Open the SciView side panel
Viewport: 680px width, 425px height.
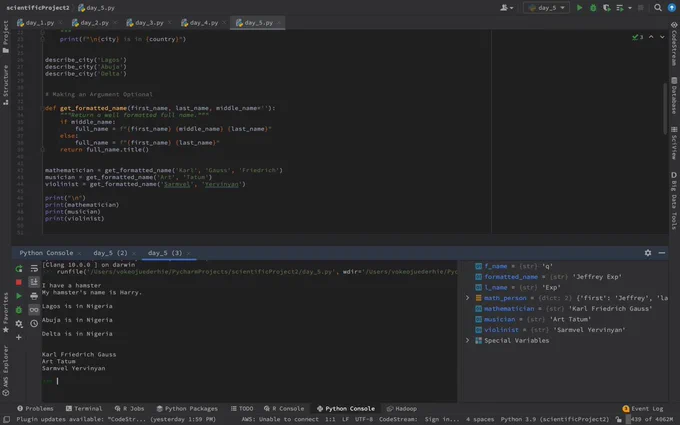click(674, 143)
